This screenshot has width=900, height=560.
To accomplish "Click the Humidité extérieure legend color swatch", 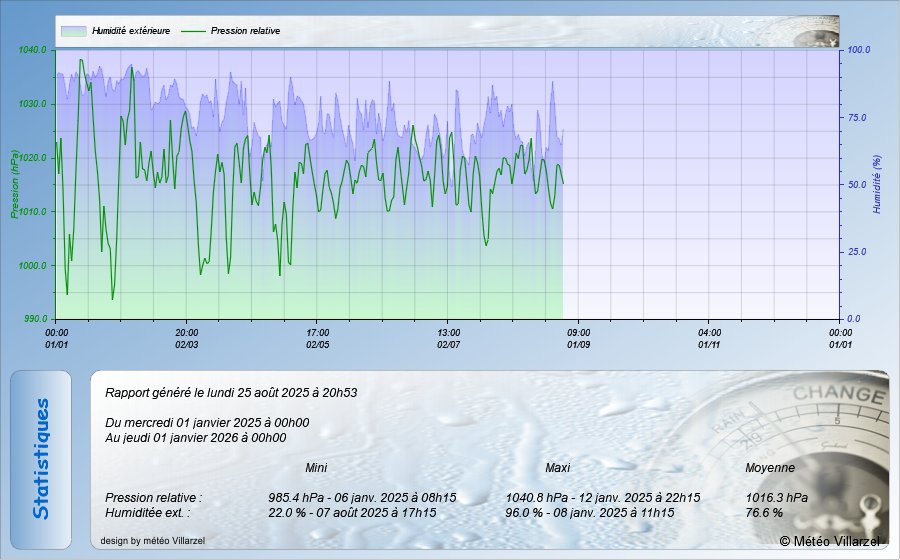I will pos(73,31).
